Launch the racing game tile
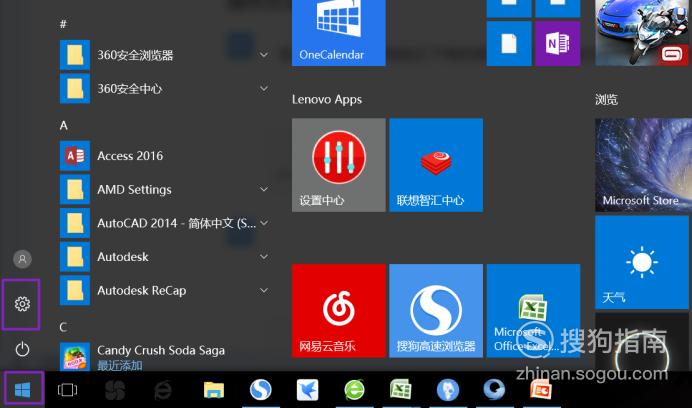692x408 pixels. (643, 33)
